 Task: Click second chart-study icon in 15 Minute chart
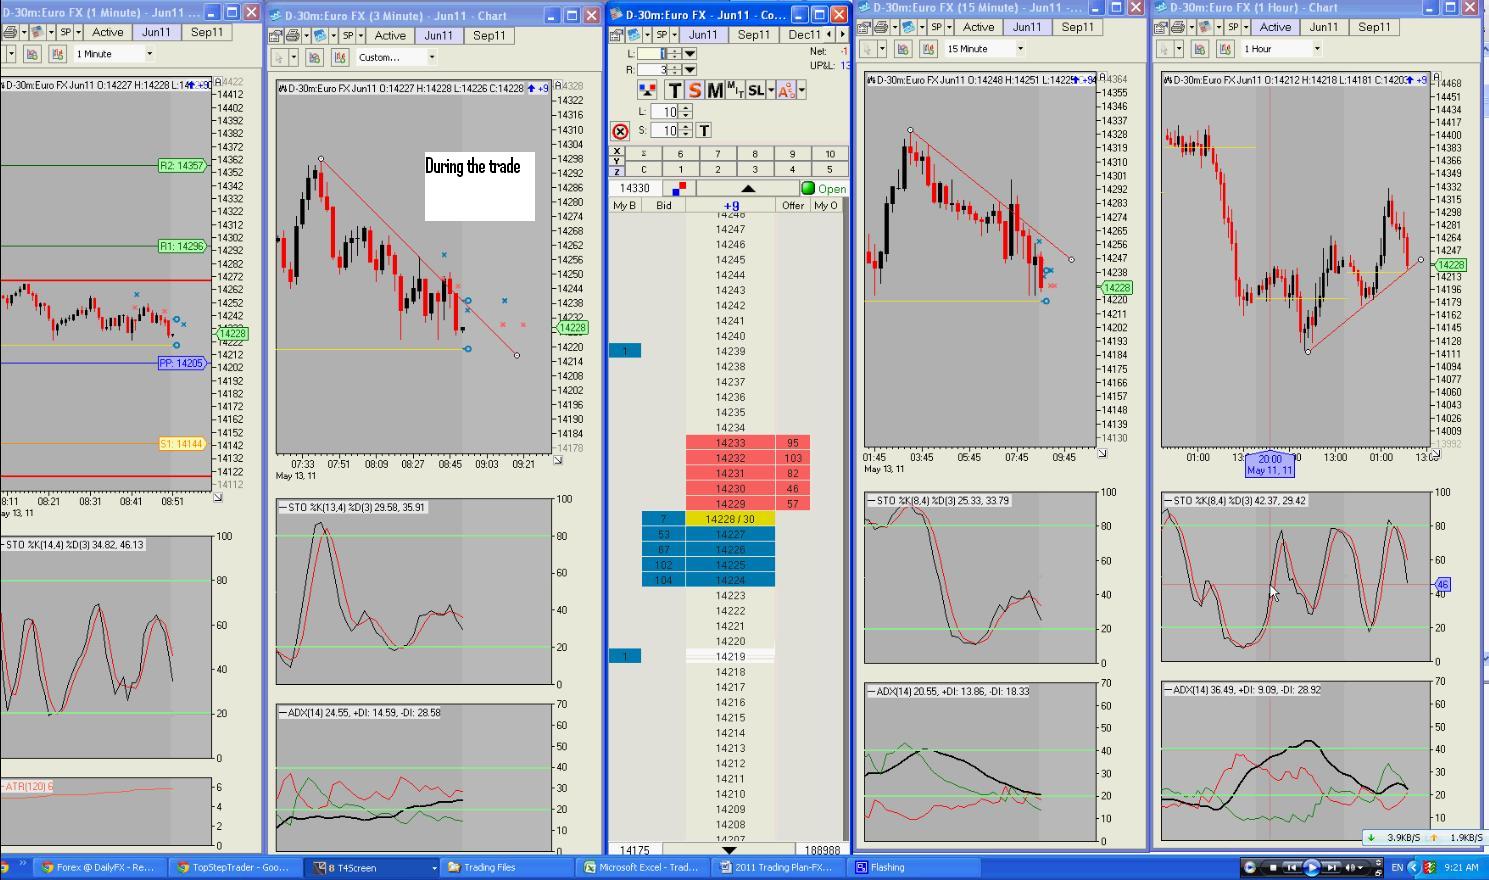[x=928, y=49]
